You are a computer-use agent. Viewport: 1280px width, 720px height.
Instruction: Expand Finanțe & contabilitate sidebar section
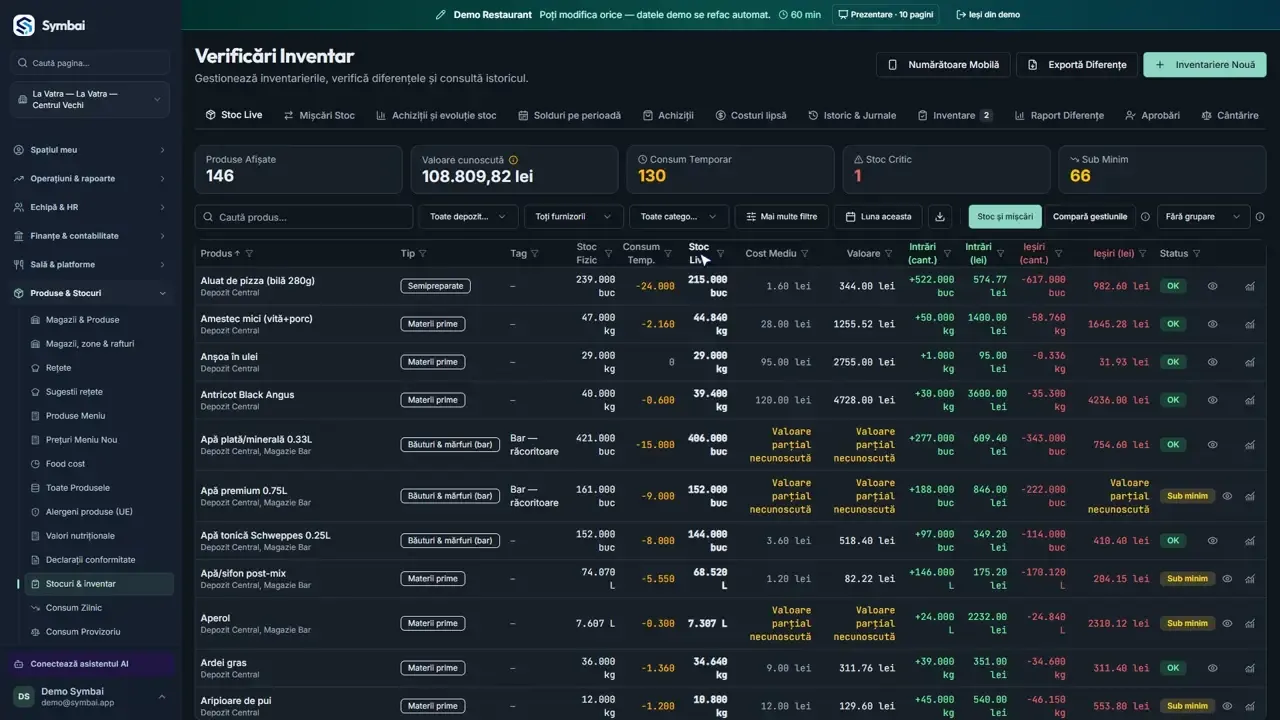tap(91, 236)
